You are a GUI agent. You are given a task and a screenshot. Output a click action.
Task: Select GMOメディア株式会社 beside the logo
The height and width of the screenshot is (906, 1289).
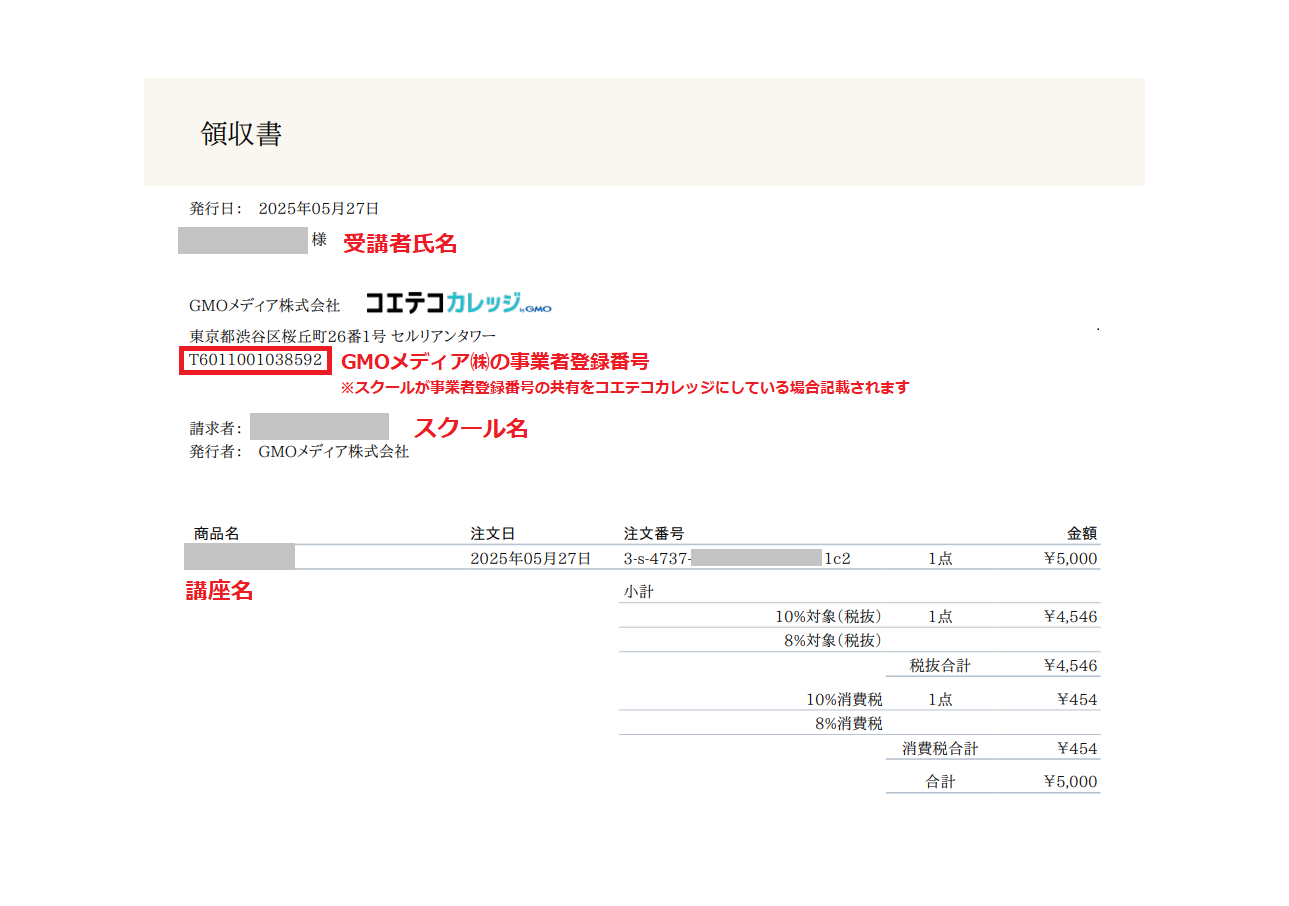tap(264, 305)
